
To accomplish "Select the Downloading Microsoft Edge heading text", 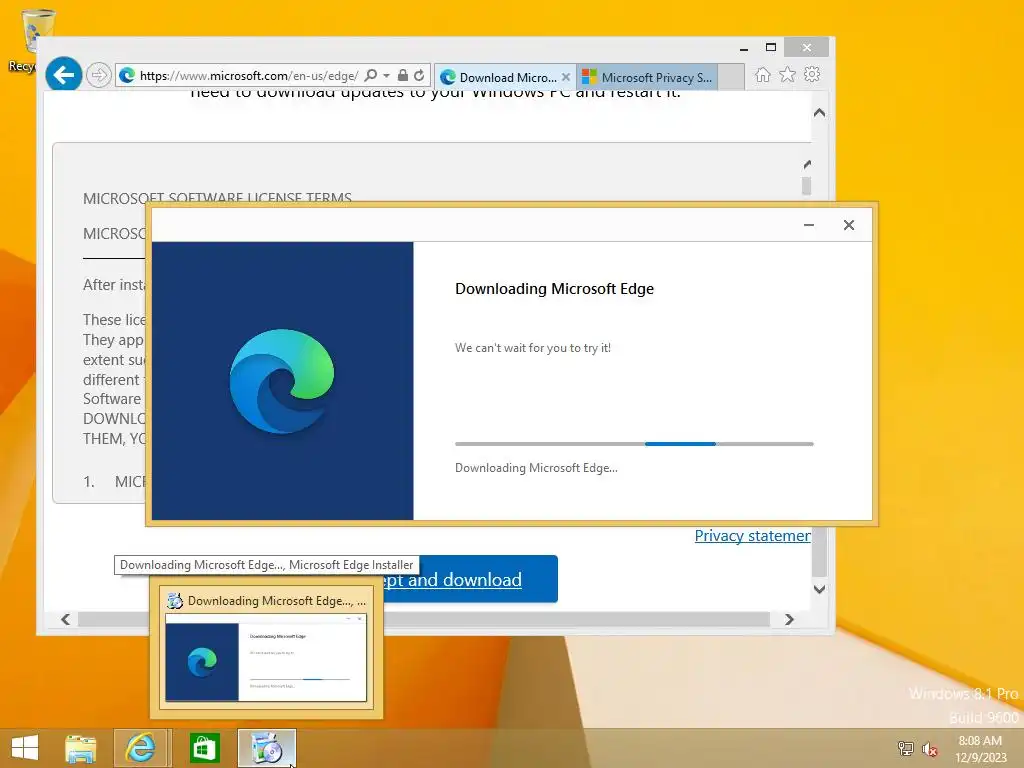I will (554, 289).
